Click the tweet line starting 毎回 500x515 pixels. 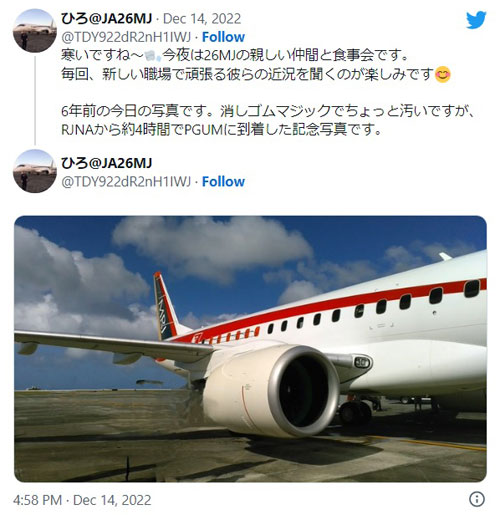click(256, 74)
